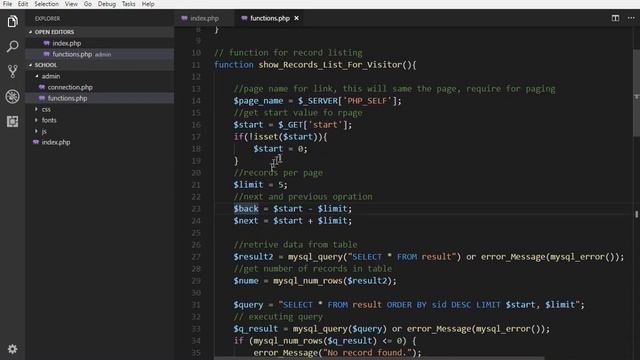Click the $next variable on line 24
The image size is (640, 360).
coord(246,221)
